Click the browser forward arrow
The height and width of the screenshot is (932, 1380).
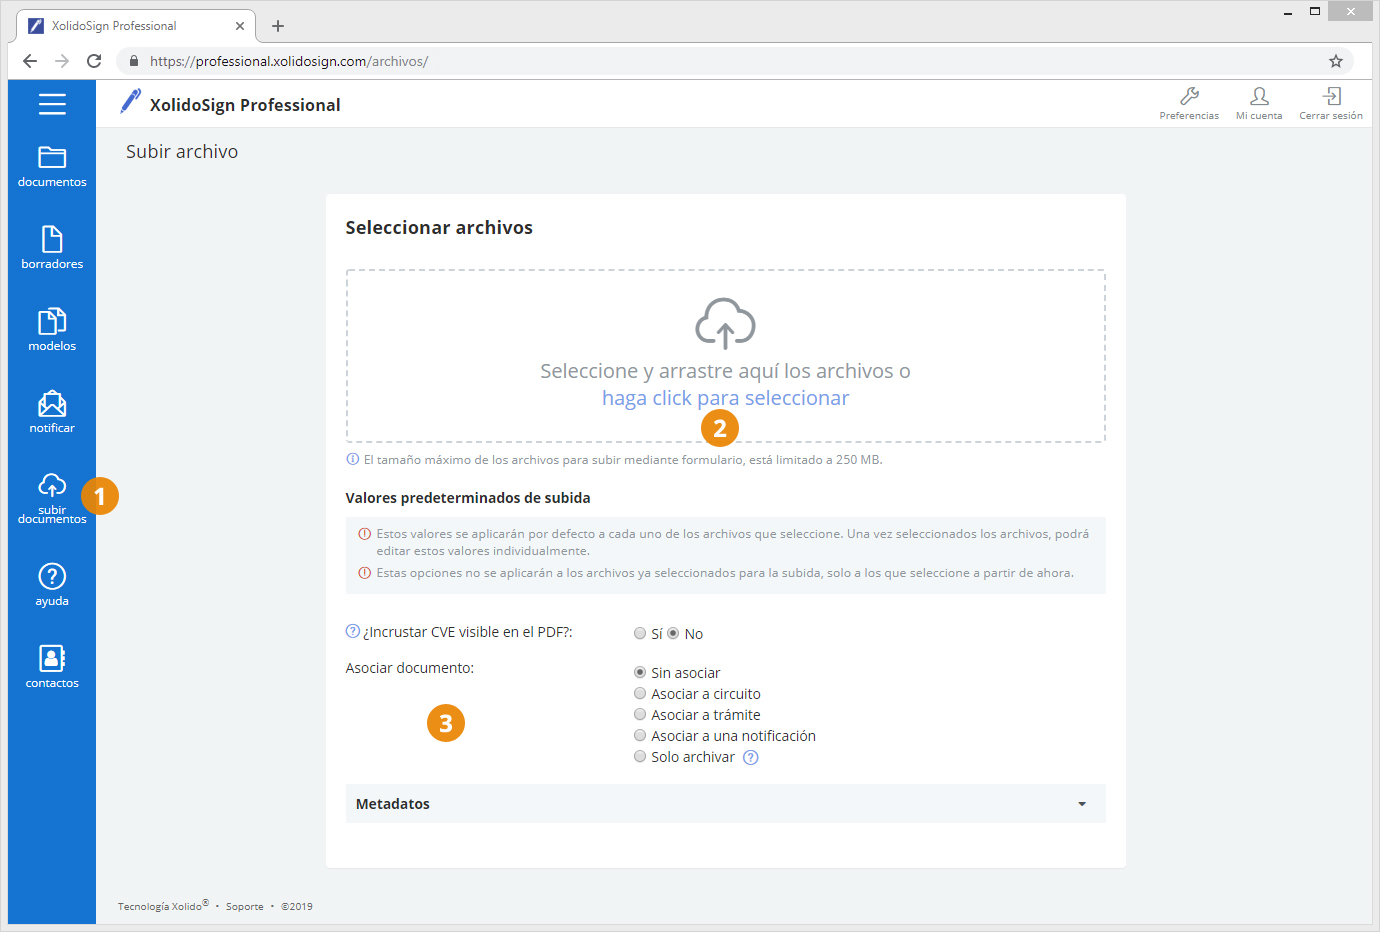click(x=62, y=61)
